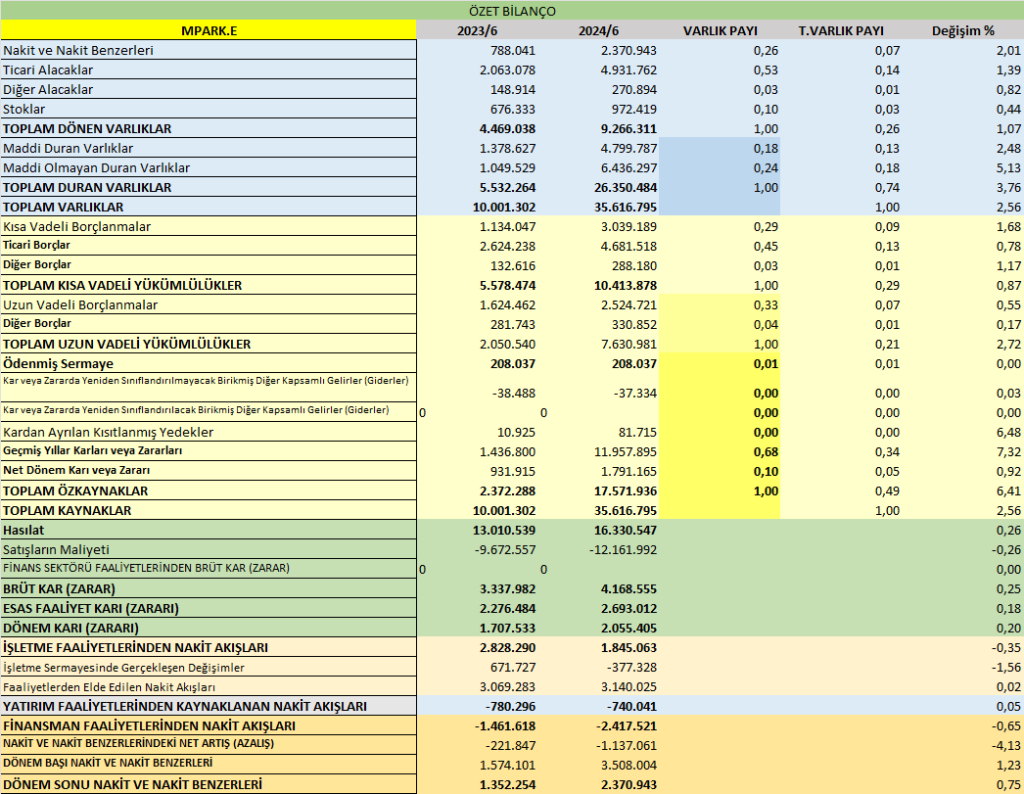This screenshot has height=794, width=1024.
Task: Click the DÖNEM KARI (ZARARI) label cell
Action: coord(208,628)
